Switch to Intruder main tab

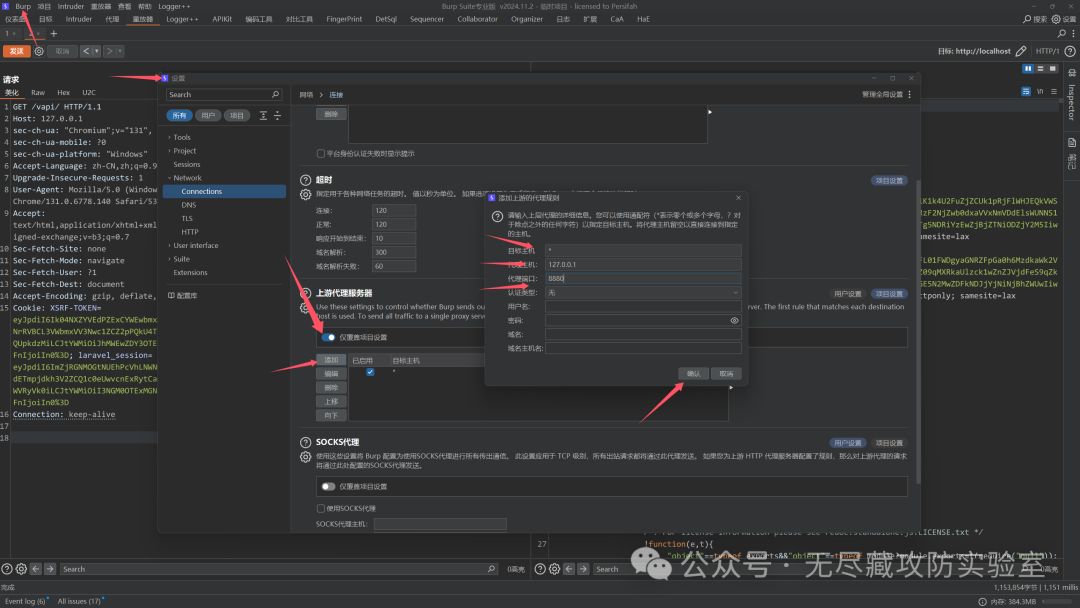pyautogui.click(x=79, y=19)
